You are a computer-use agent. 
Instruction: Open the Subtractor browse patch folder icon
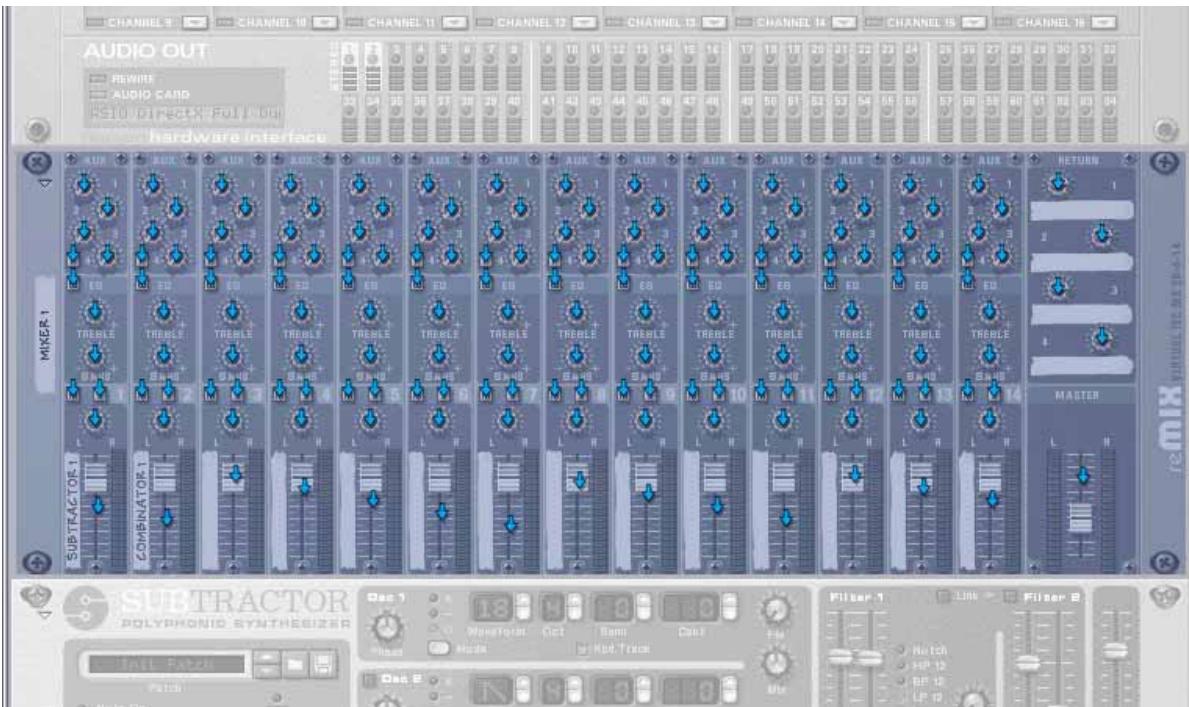295,665
